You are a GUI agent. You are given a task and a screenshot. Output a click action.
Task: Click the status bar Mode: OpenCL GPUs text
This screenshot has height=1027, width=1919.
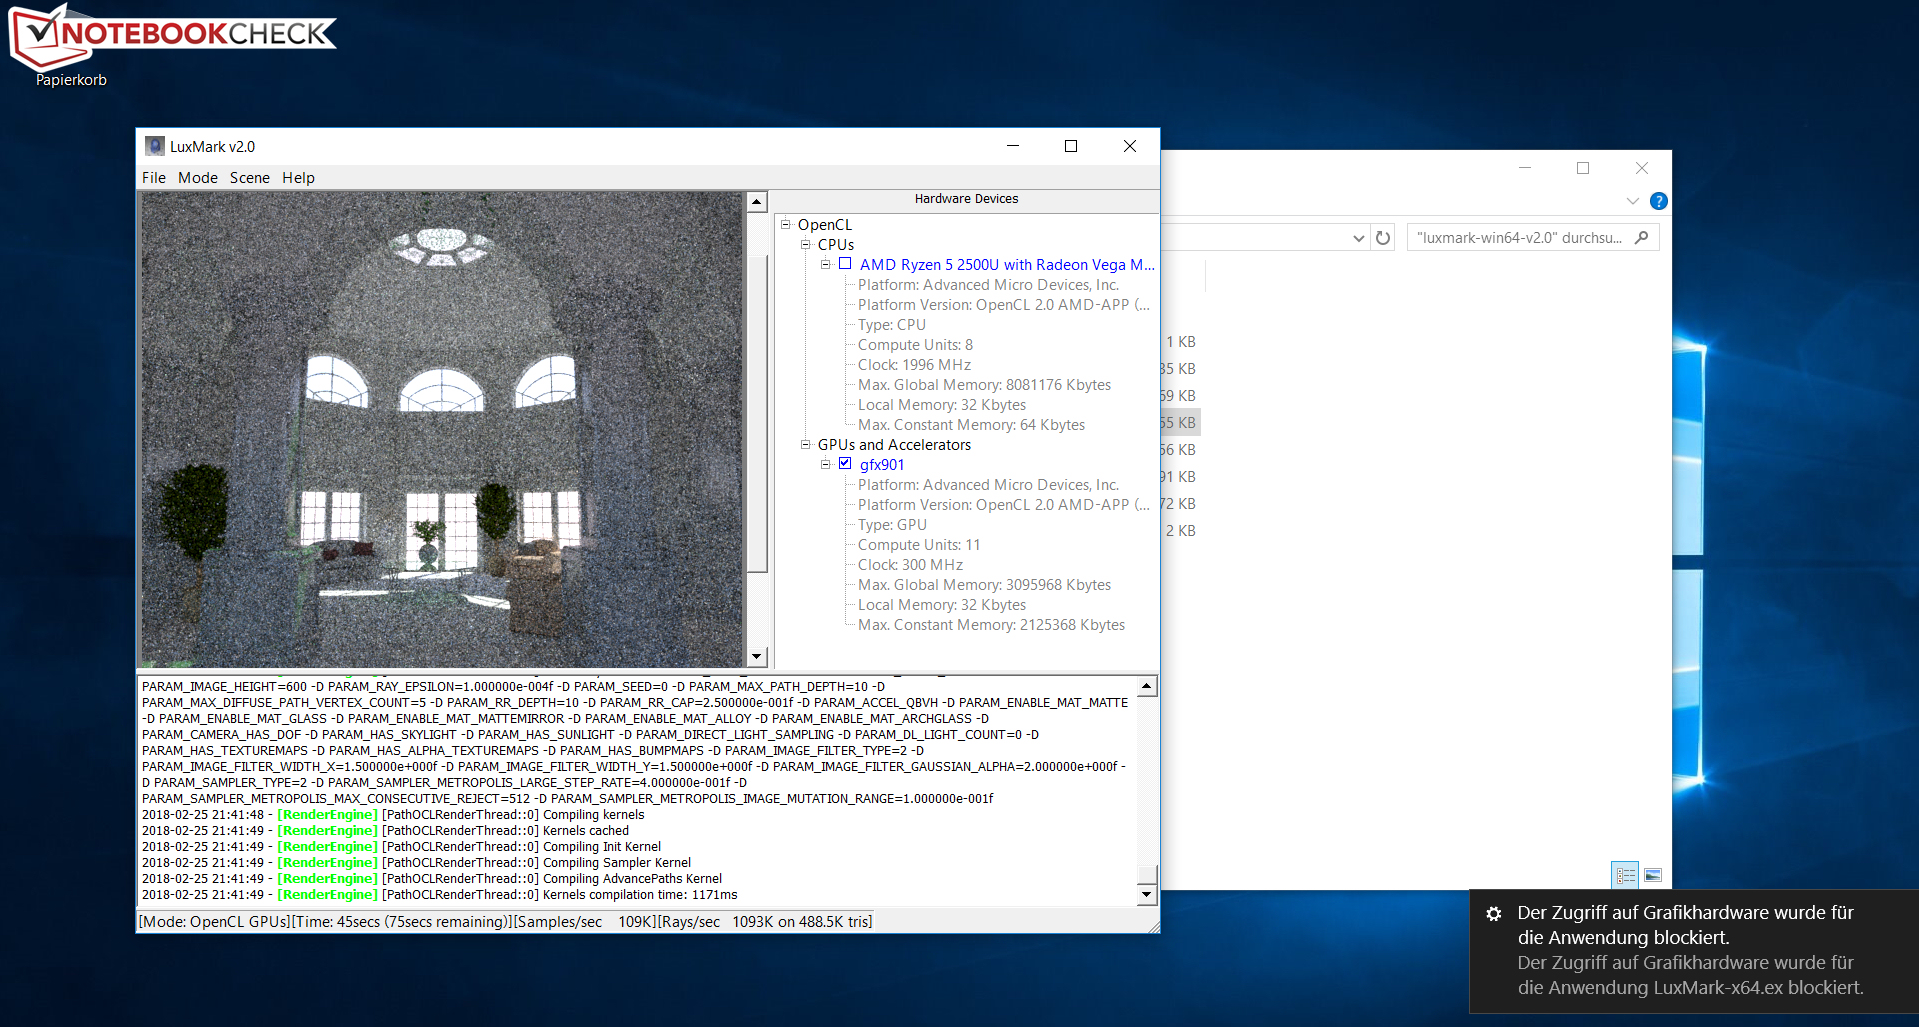(x=214, y=922)
